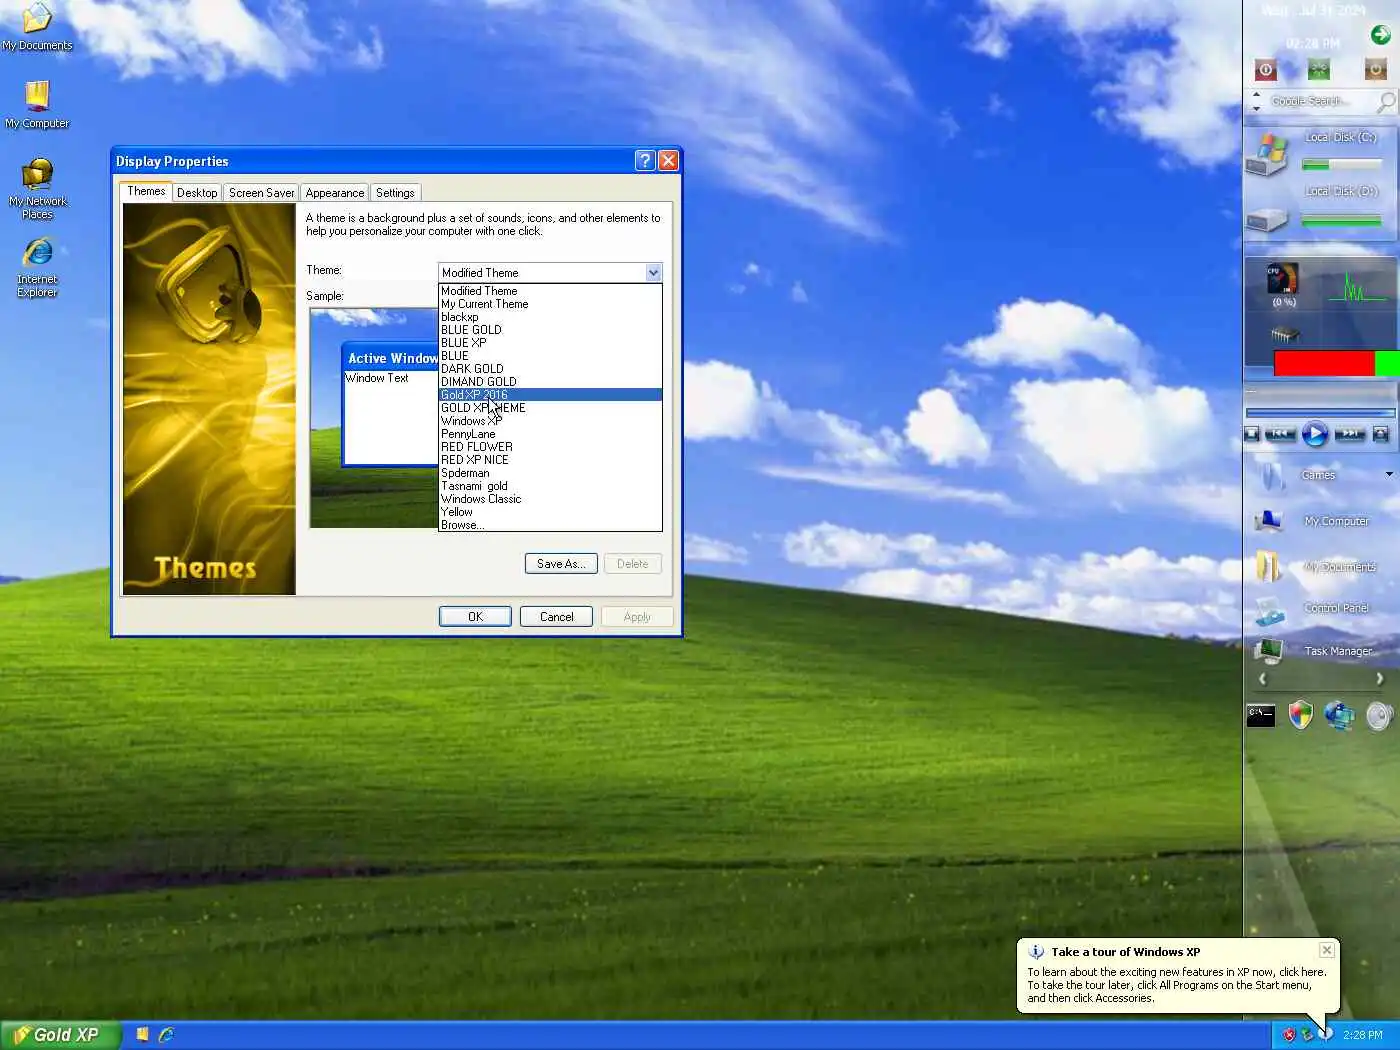1400x1050 pixels.
Task: Click media player seek bar in sidebar
Action: 1320,412
